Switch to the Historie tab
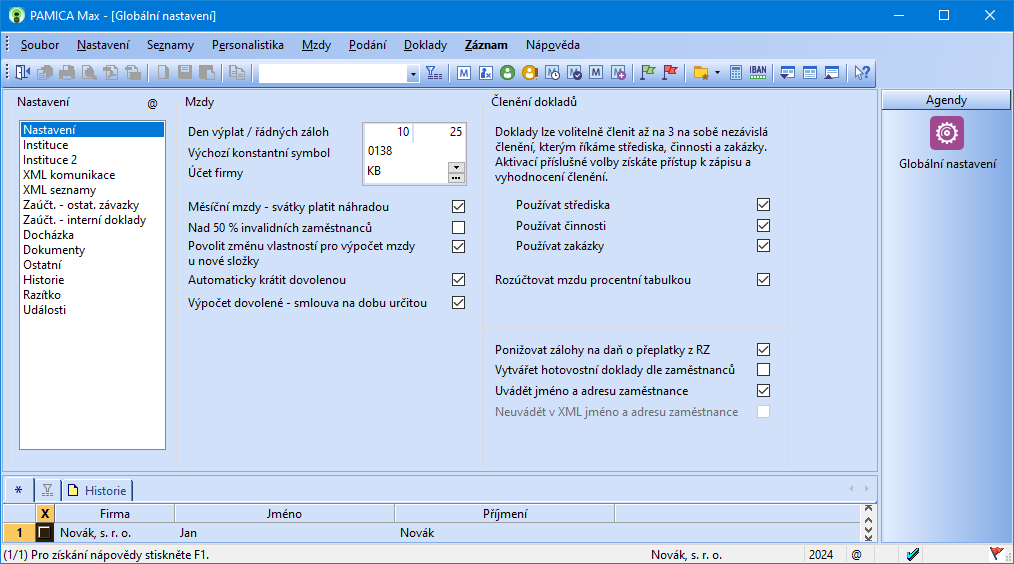The image size is (1014, 564). point(98,490)
